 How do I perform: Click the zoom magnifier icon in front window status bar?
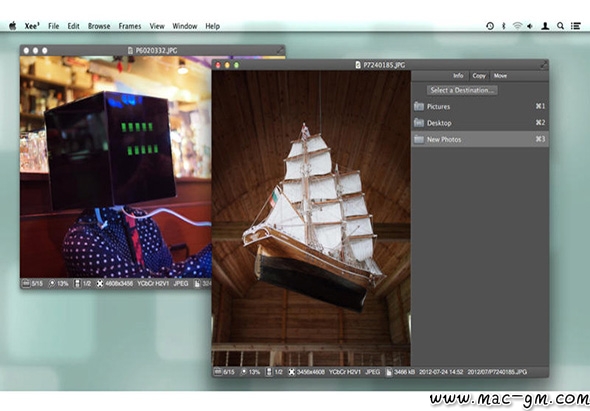tap(244, 372)
